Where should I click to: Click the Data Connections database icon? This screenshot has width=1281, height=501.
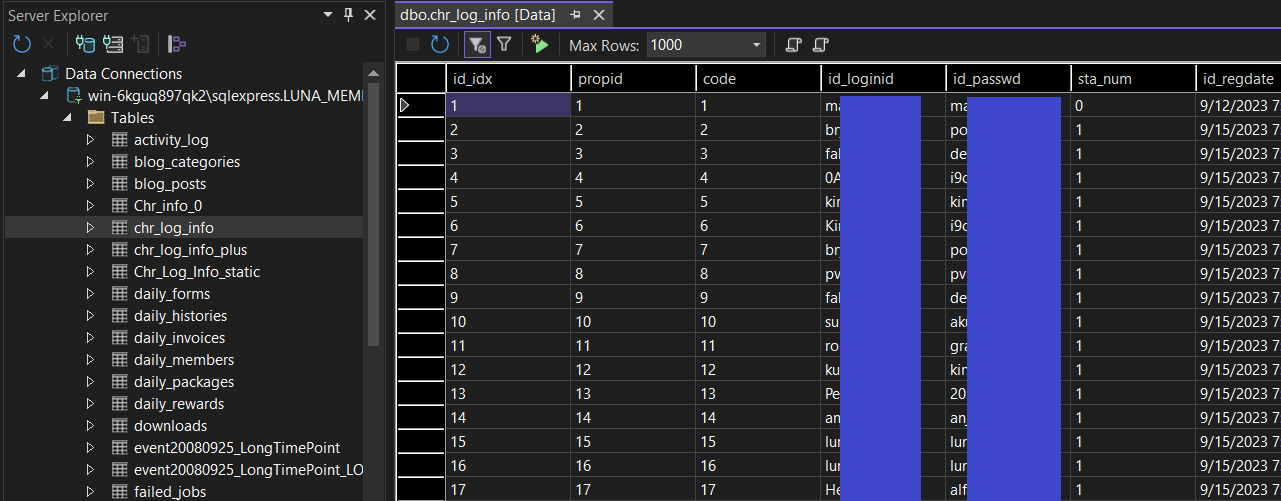coord(50,74)
